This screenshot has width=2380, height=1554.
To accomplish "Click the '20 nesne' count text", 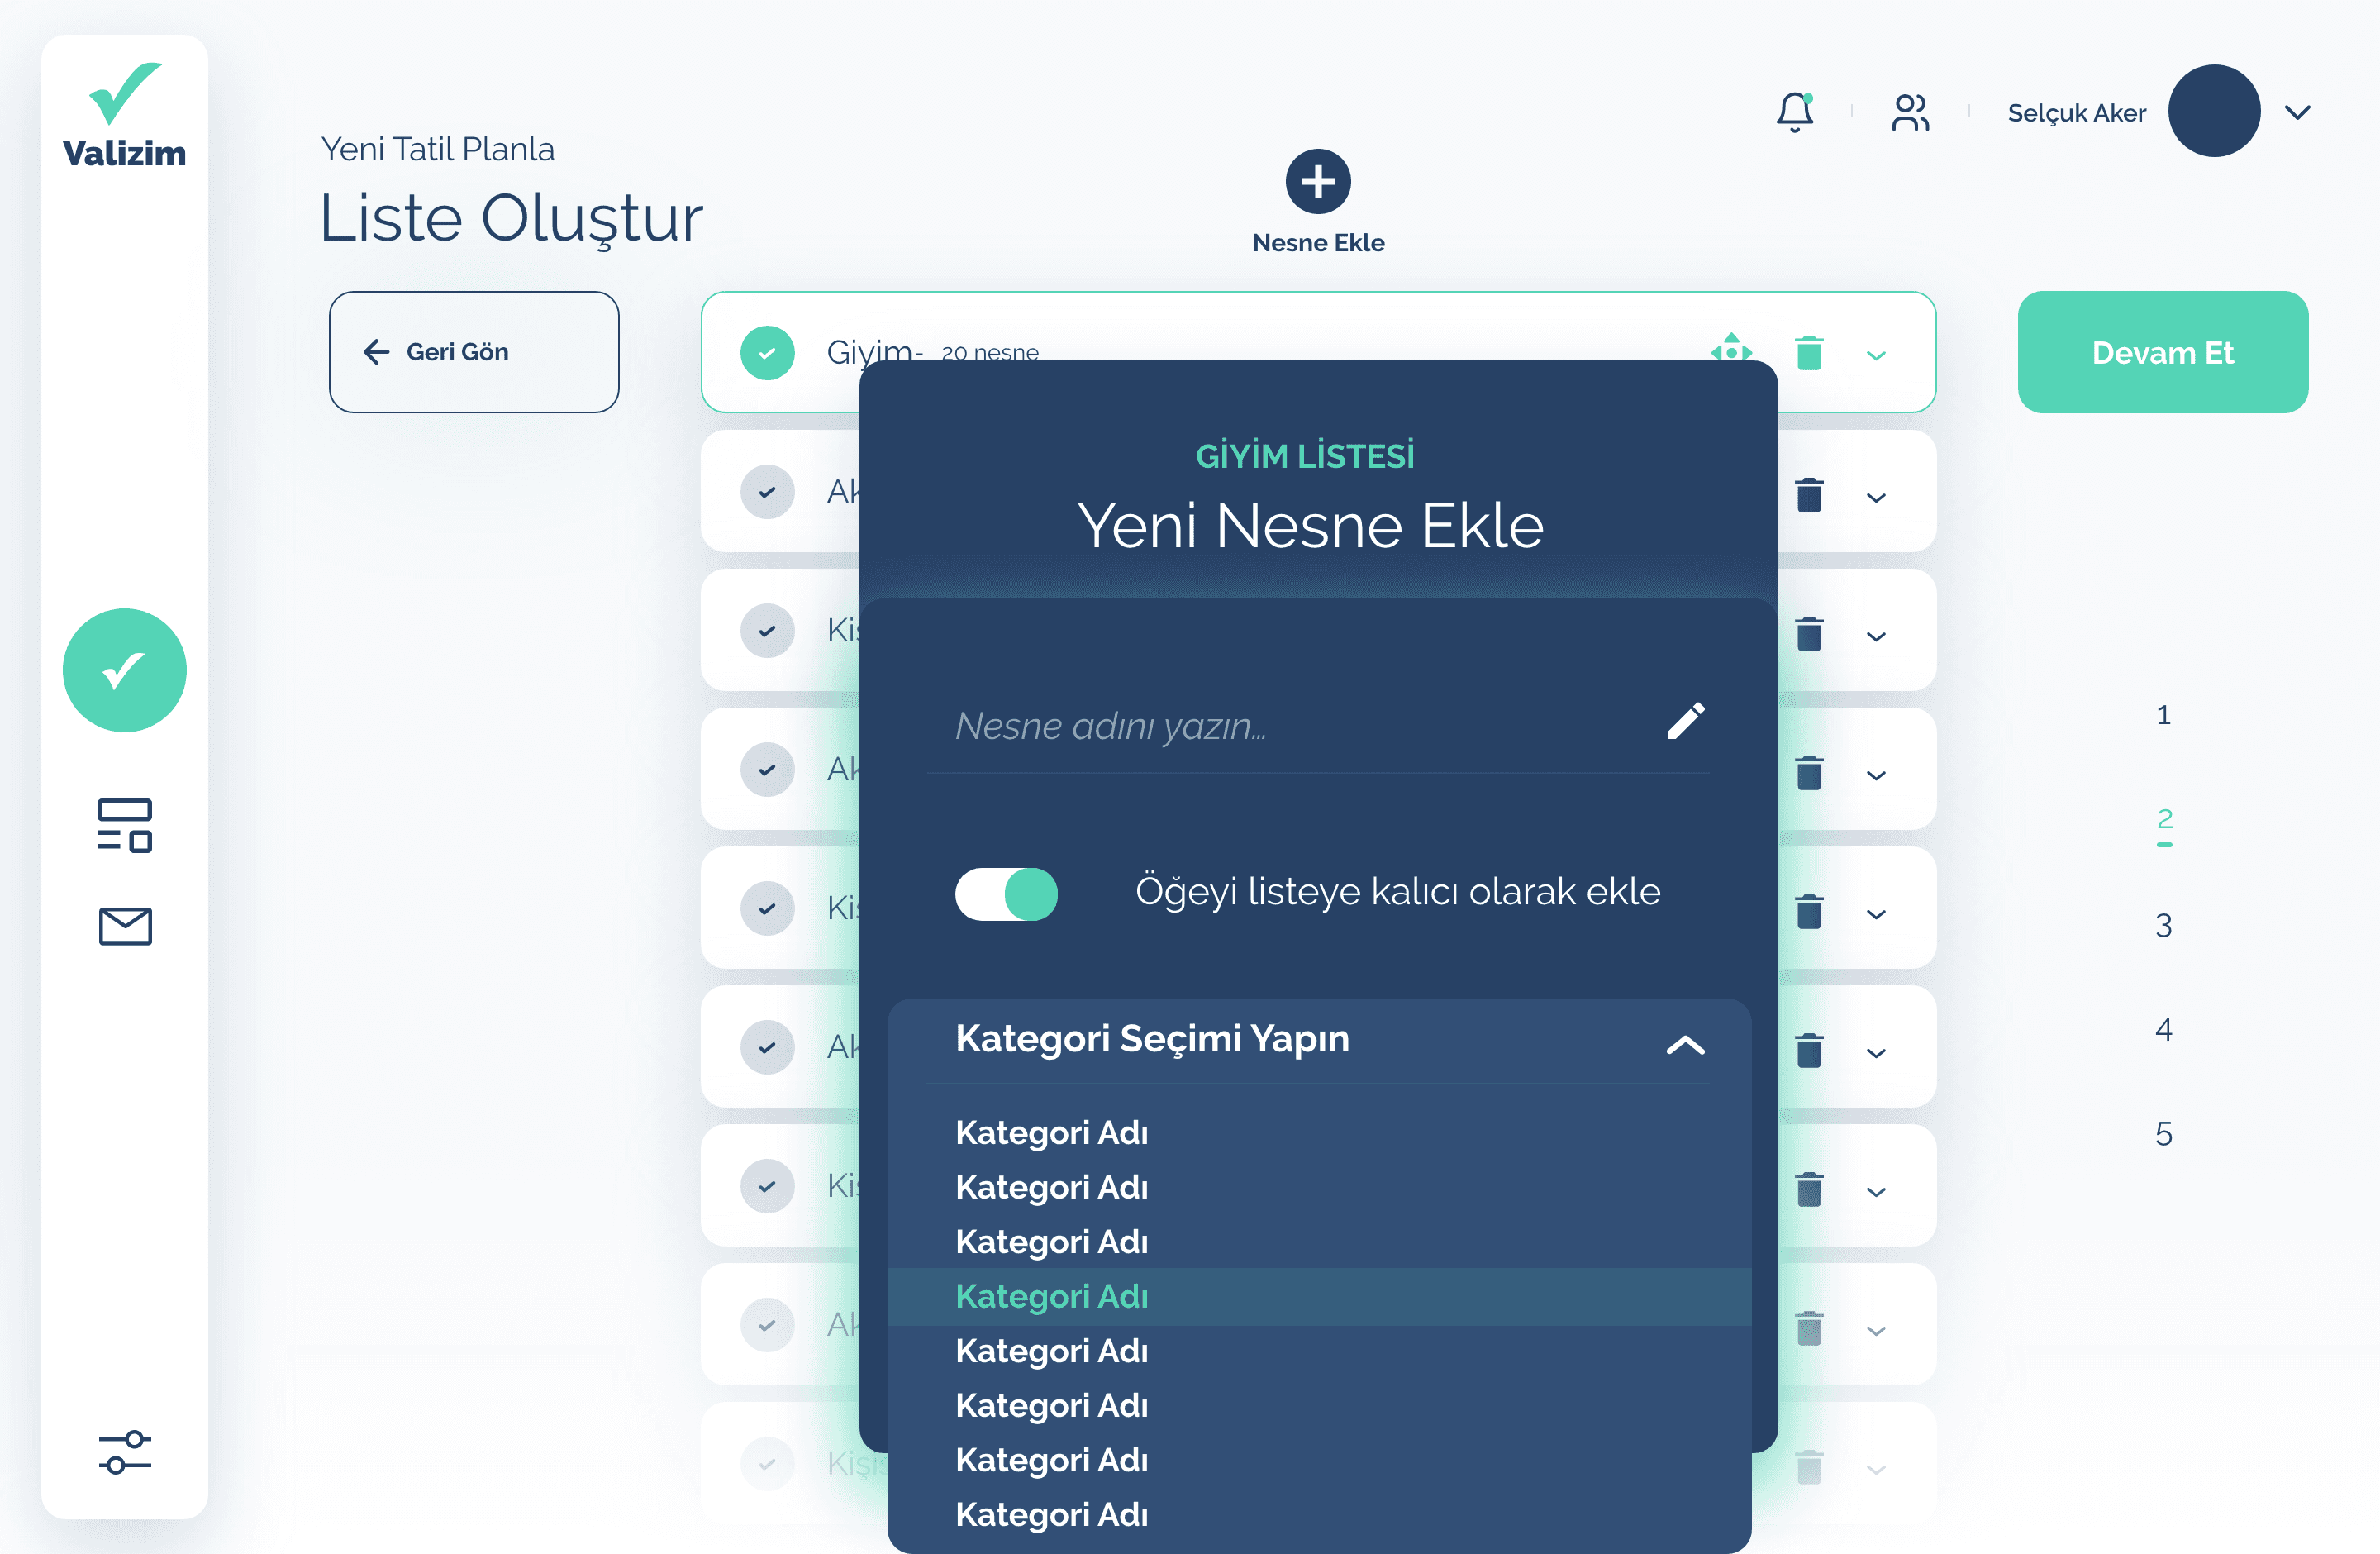I will 990,352.
